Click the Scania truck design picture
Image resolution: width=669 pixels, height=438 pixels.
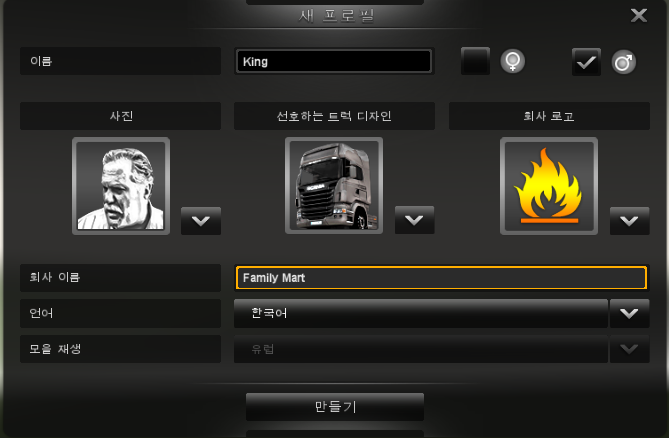(334, 186)
